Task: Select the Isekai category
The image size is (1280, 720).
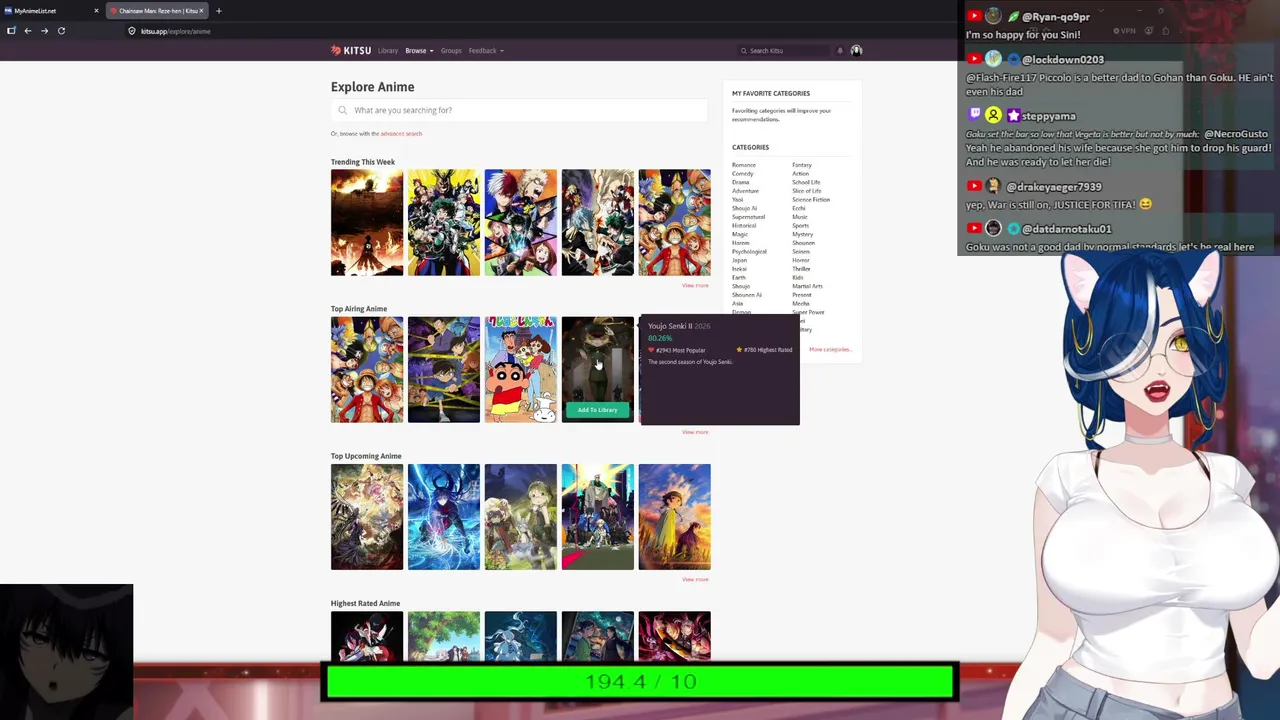Action: (x=740, y=269)
